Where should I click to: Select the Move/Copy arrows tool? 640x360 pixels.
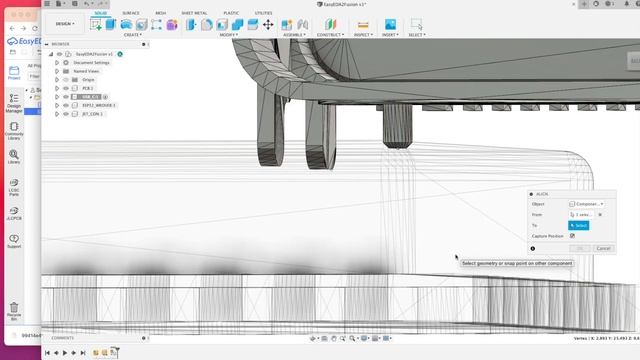(268, 24)
